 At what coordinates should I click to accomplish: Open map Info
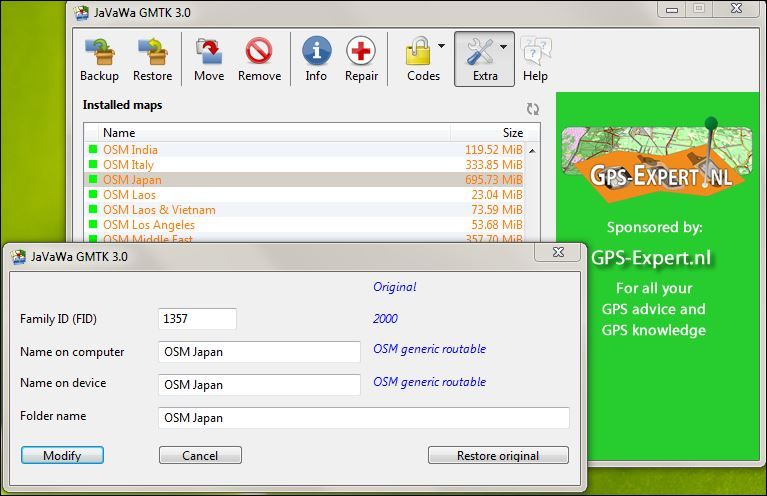(x=316, y=59)
